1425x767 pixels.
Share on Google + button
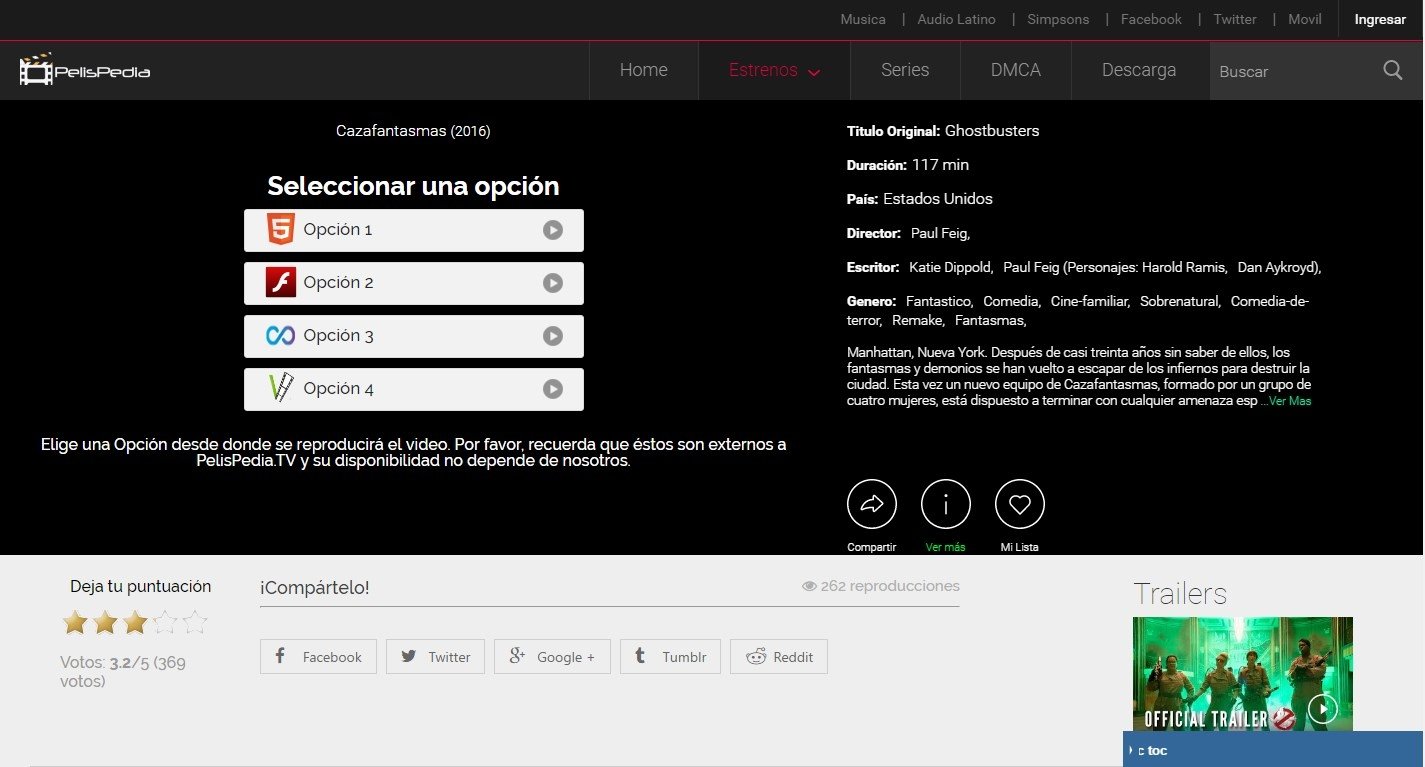(552, 657)
